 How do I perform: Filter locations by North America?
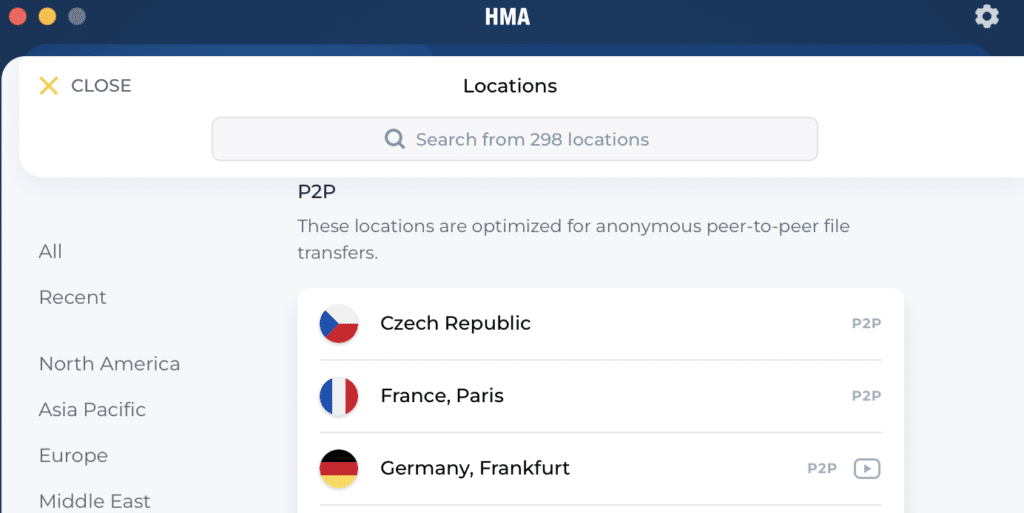tap(110, 364)
